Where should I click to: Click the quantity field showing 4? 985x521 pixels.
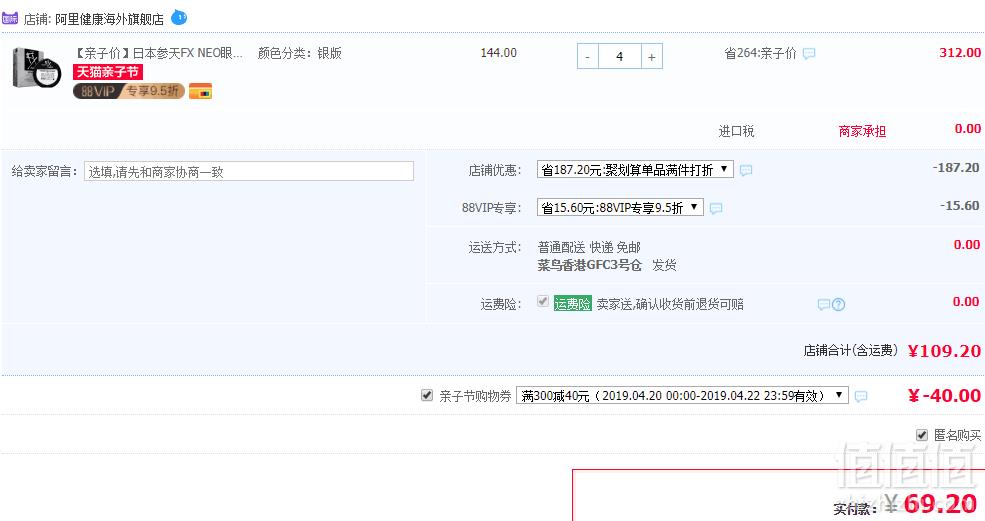point(619,57)
